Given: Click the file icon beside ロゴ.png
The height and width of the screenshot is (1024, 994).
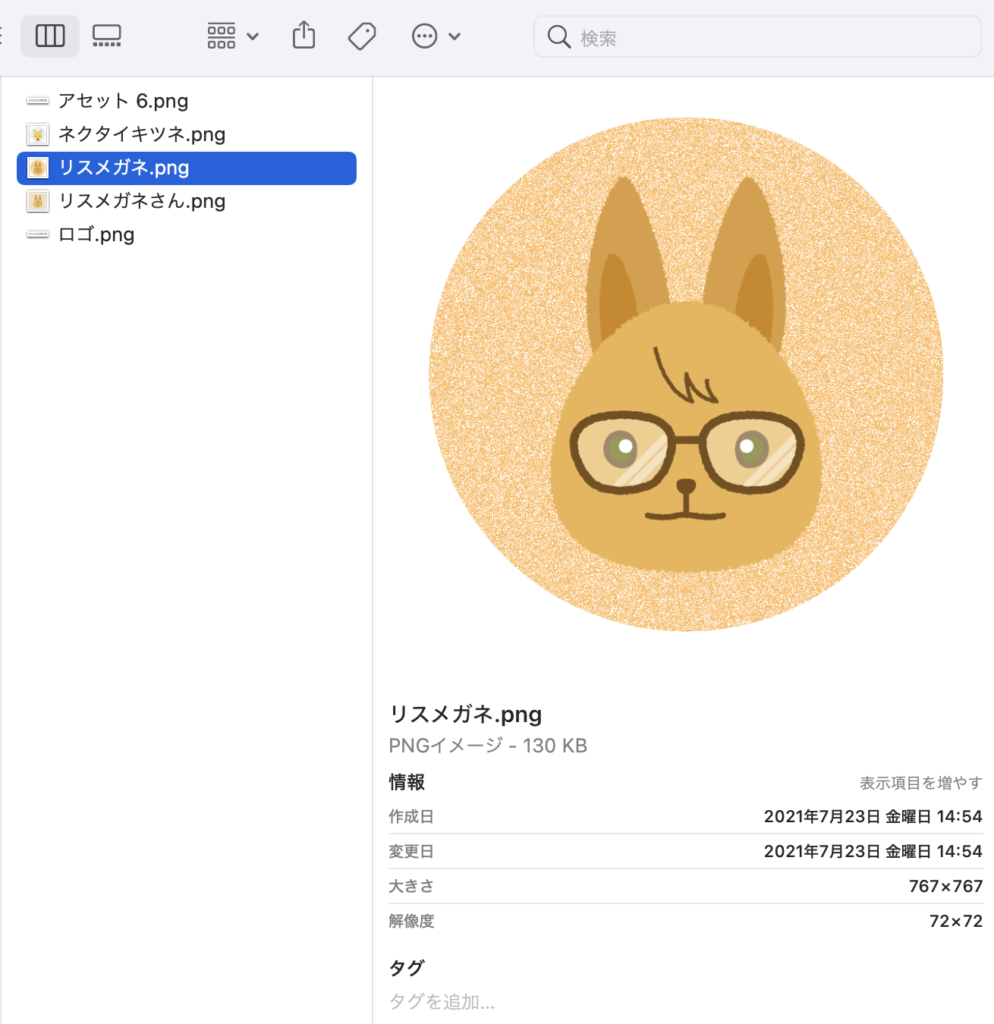Looking at the screenshot, I should tap(37, 234).
